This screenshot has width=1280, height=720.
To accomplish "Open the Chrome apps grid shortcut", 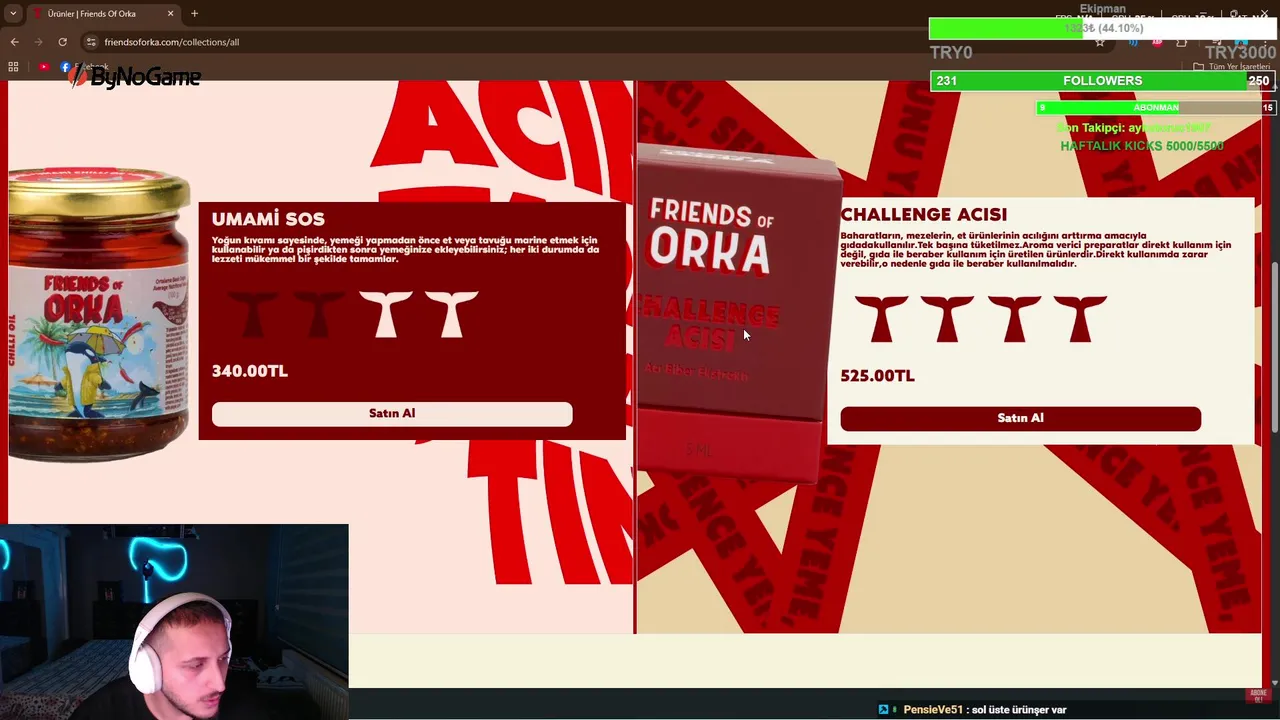I will pos(13,67).
